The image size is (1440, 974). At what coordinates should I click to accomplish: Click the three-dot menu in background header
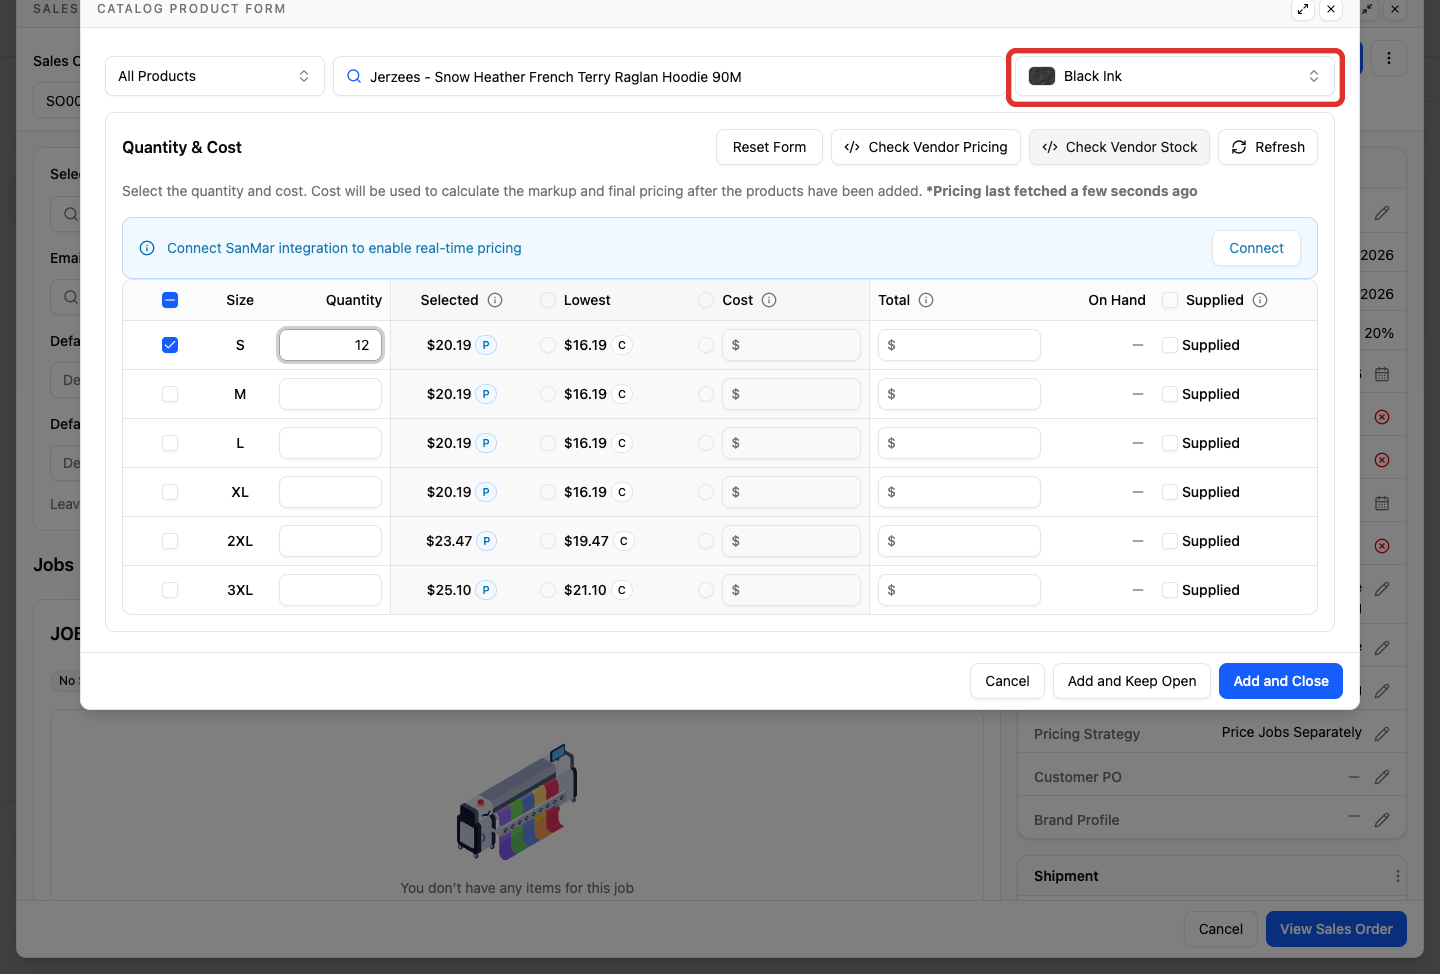(x=1389, y=58)
